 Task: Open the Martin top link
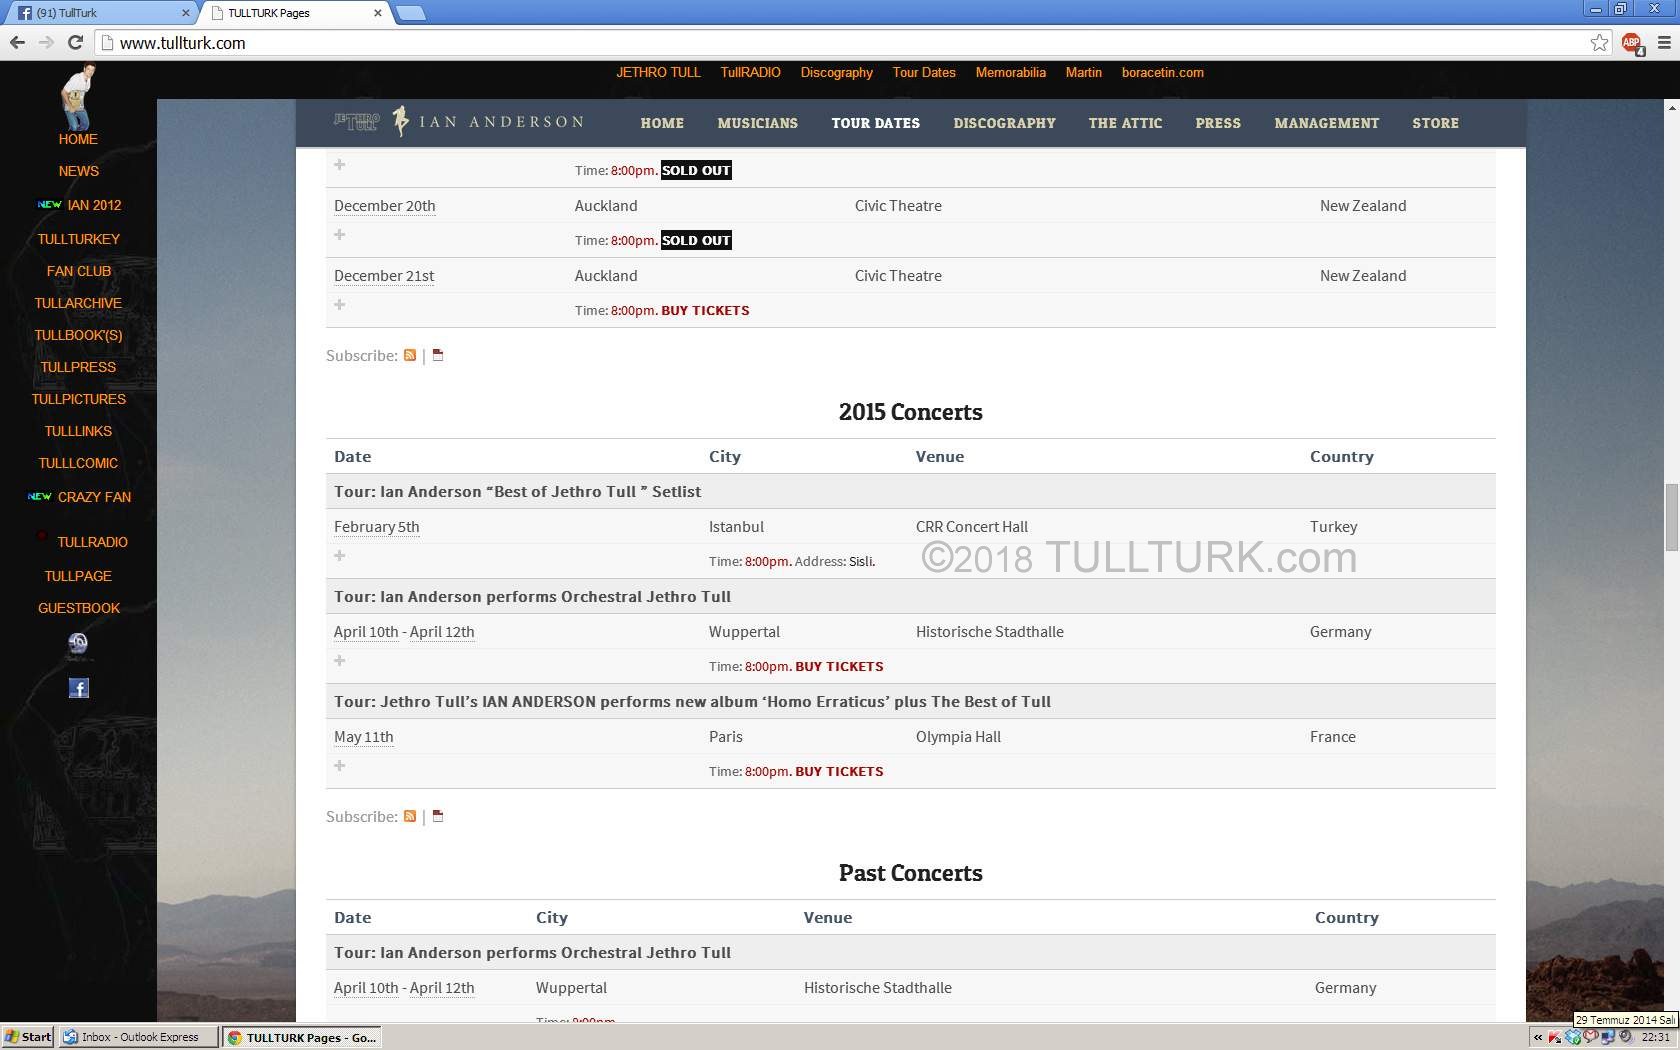coord(1083,72)
